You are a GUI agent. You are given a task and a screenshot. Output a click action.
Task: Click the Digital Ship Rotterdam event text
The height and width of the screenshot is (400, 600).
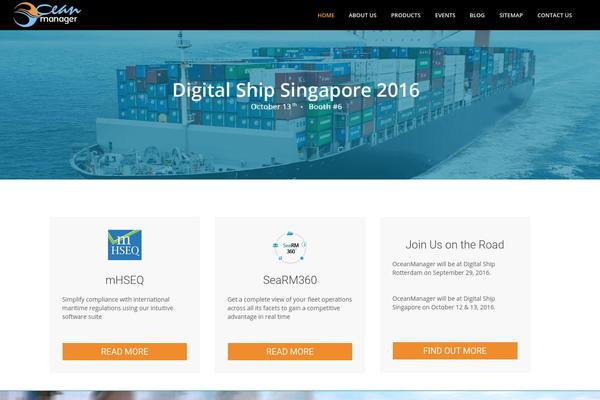coord(444,268)
